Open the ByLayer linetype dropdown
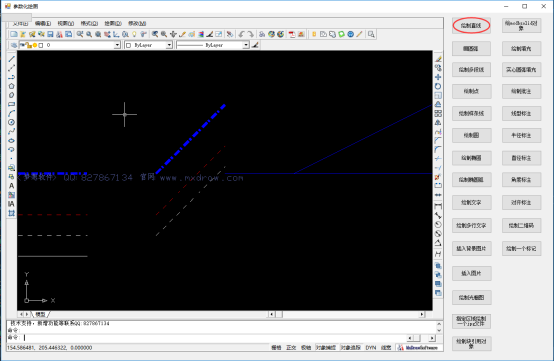 [213, 45]
